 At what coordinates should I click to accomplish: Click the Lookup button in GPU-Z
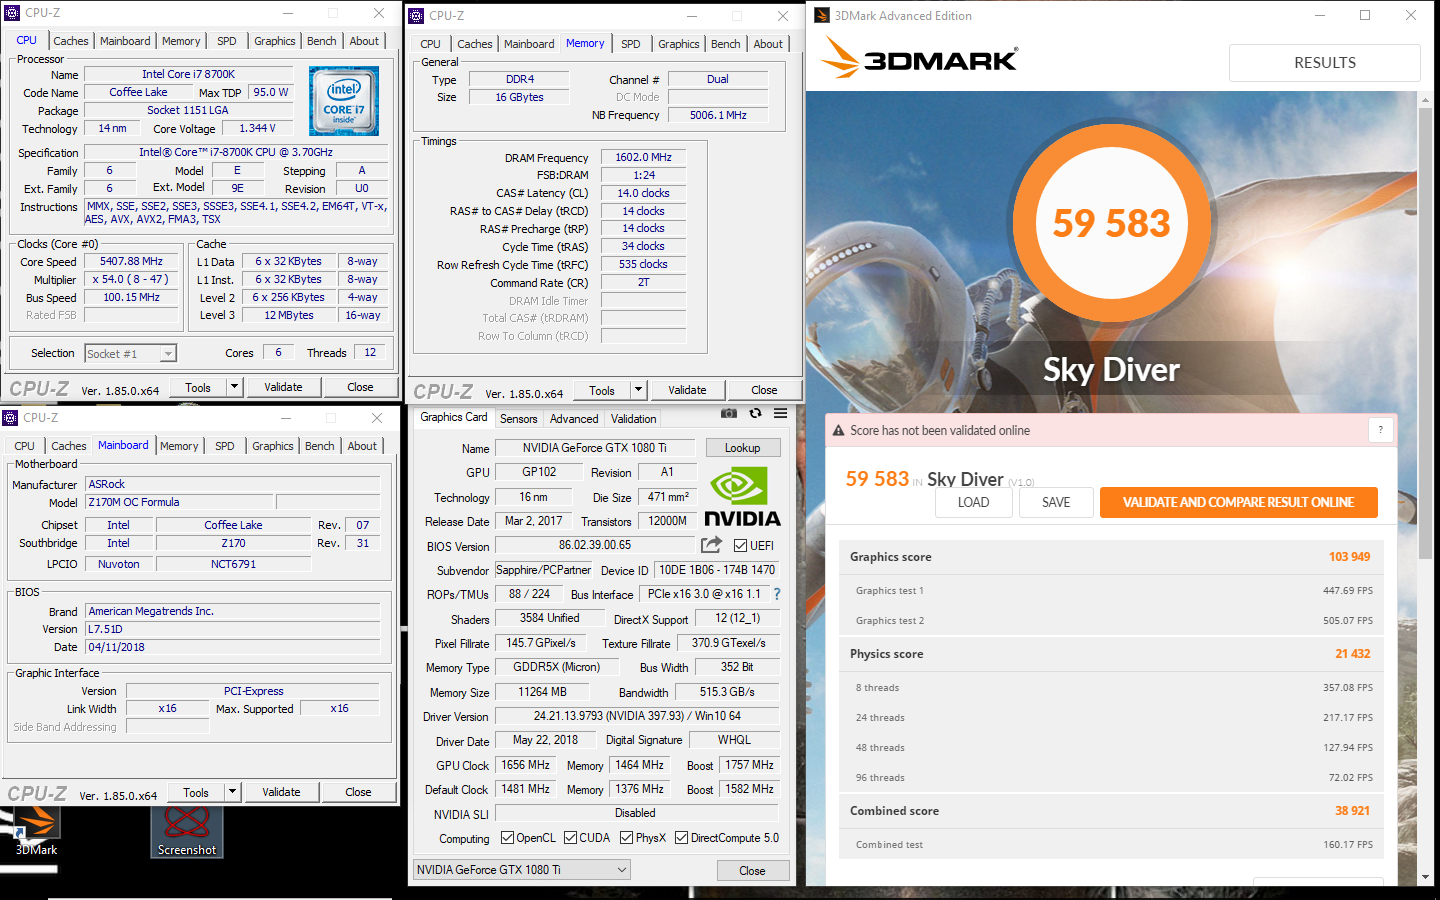tap(742, 448)
